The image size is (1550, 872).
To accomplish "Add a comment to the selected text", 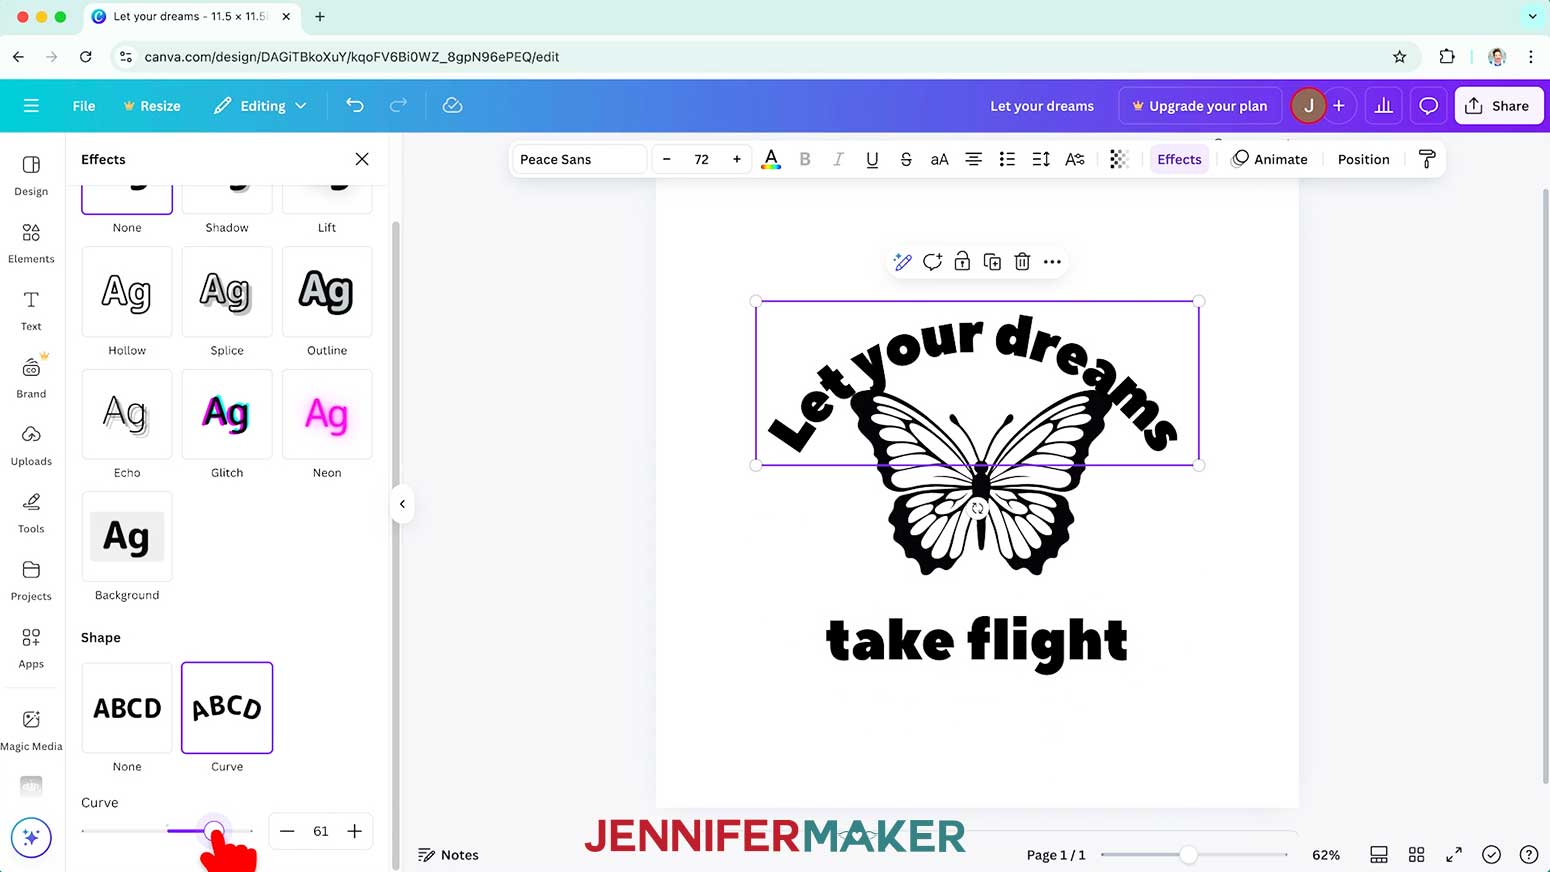I will (x=932, y=262).
